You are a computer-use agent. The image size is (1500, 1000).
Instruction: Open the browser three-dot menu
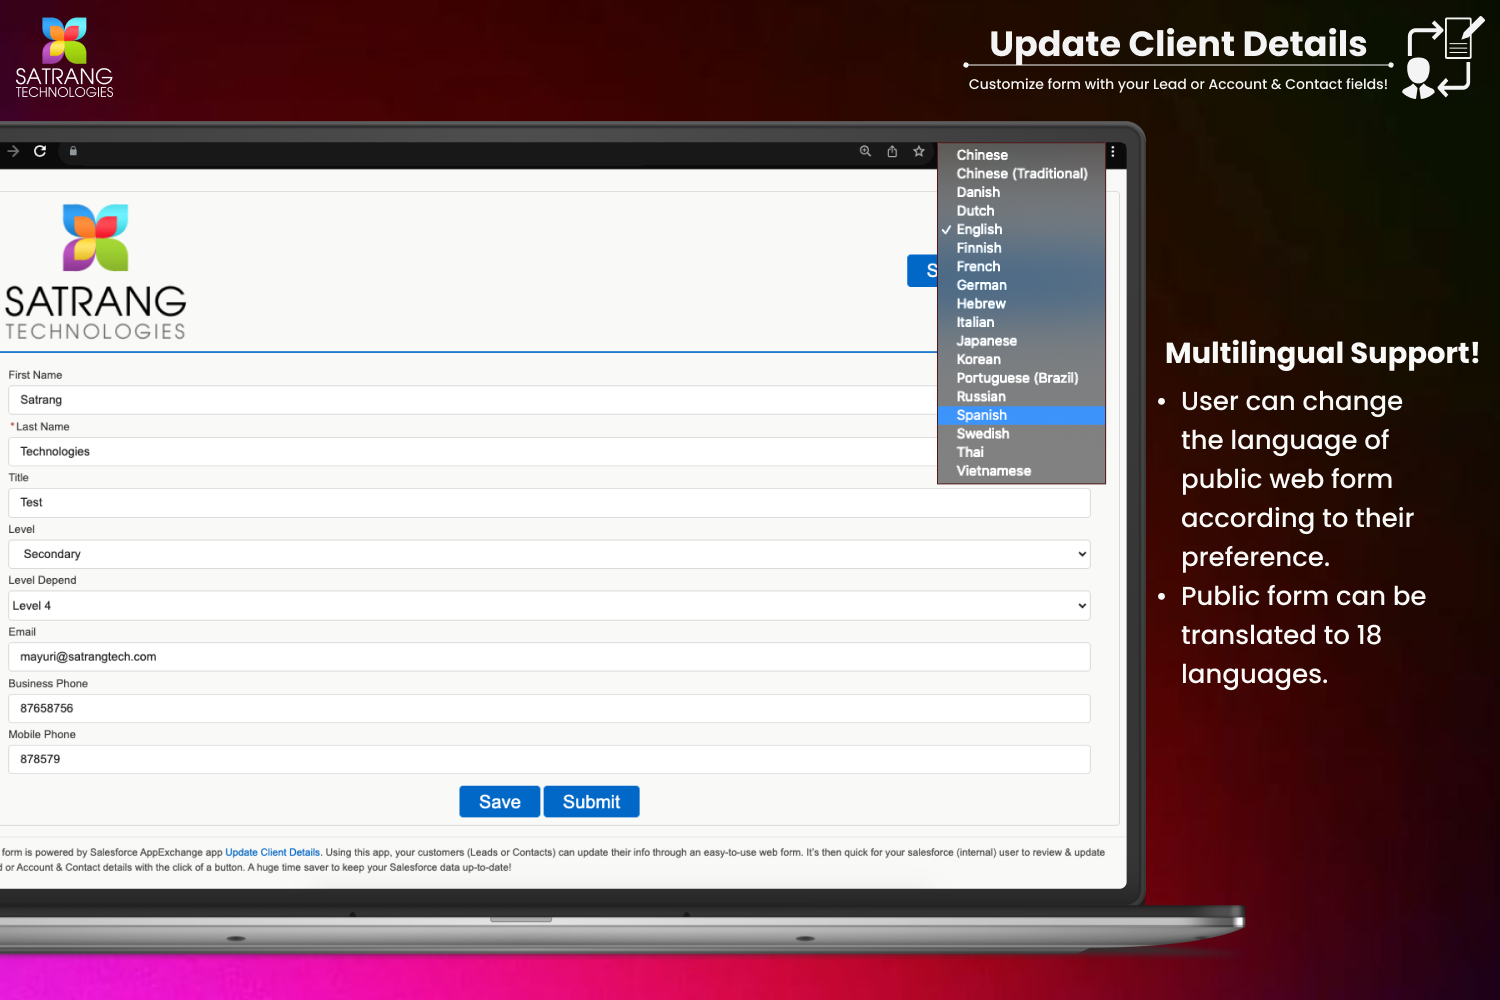(x=1113, y=152)
